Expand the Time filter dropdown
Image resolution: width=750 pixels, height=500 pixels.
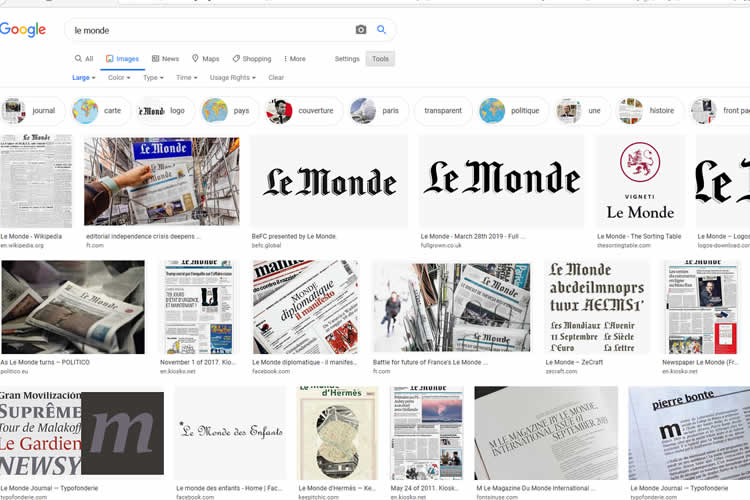pyautogui.click(x=187, y=78)
